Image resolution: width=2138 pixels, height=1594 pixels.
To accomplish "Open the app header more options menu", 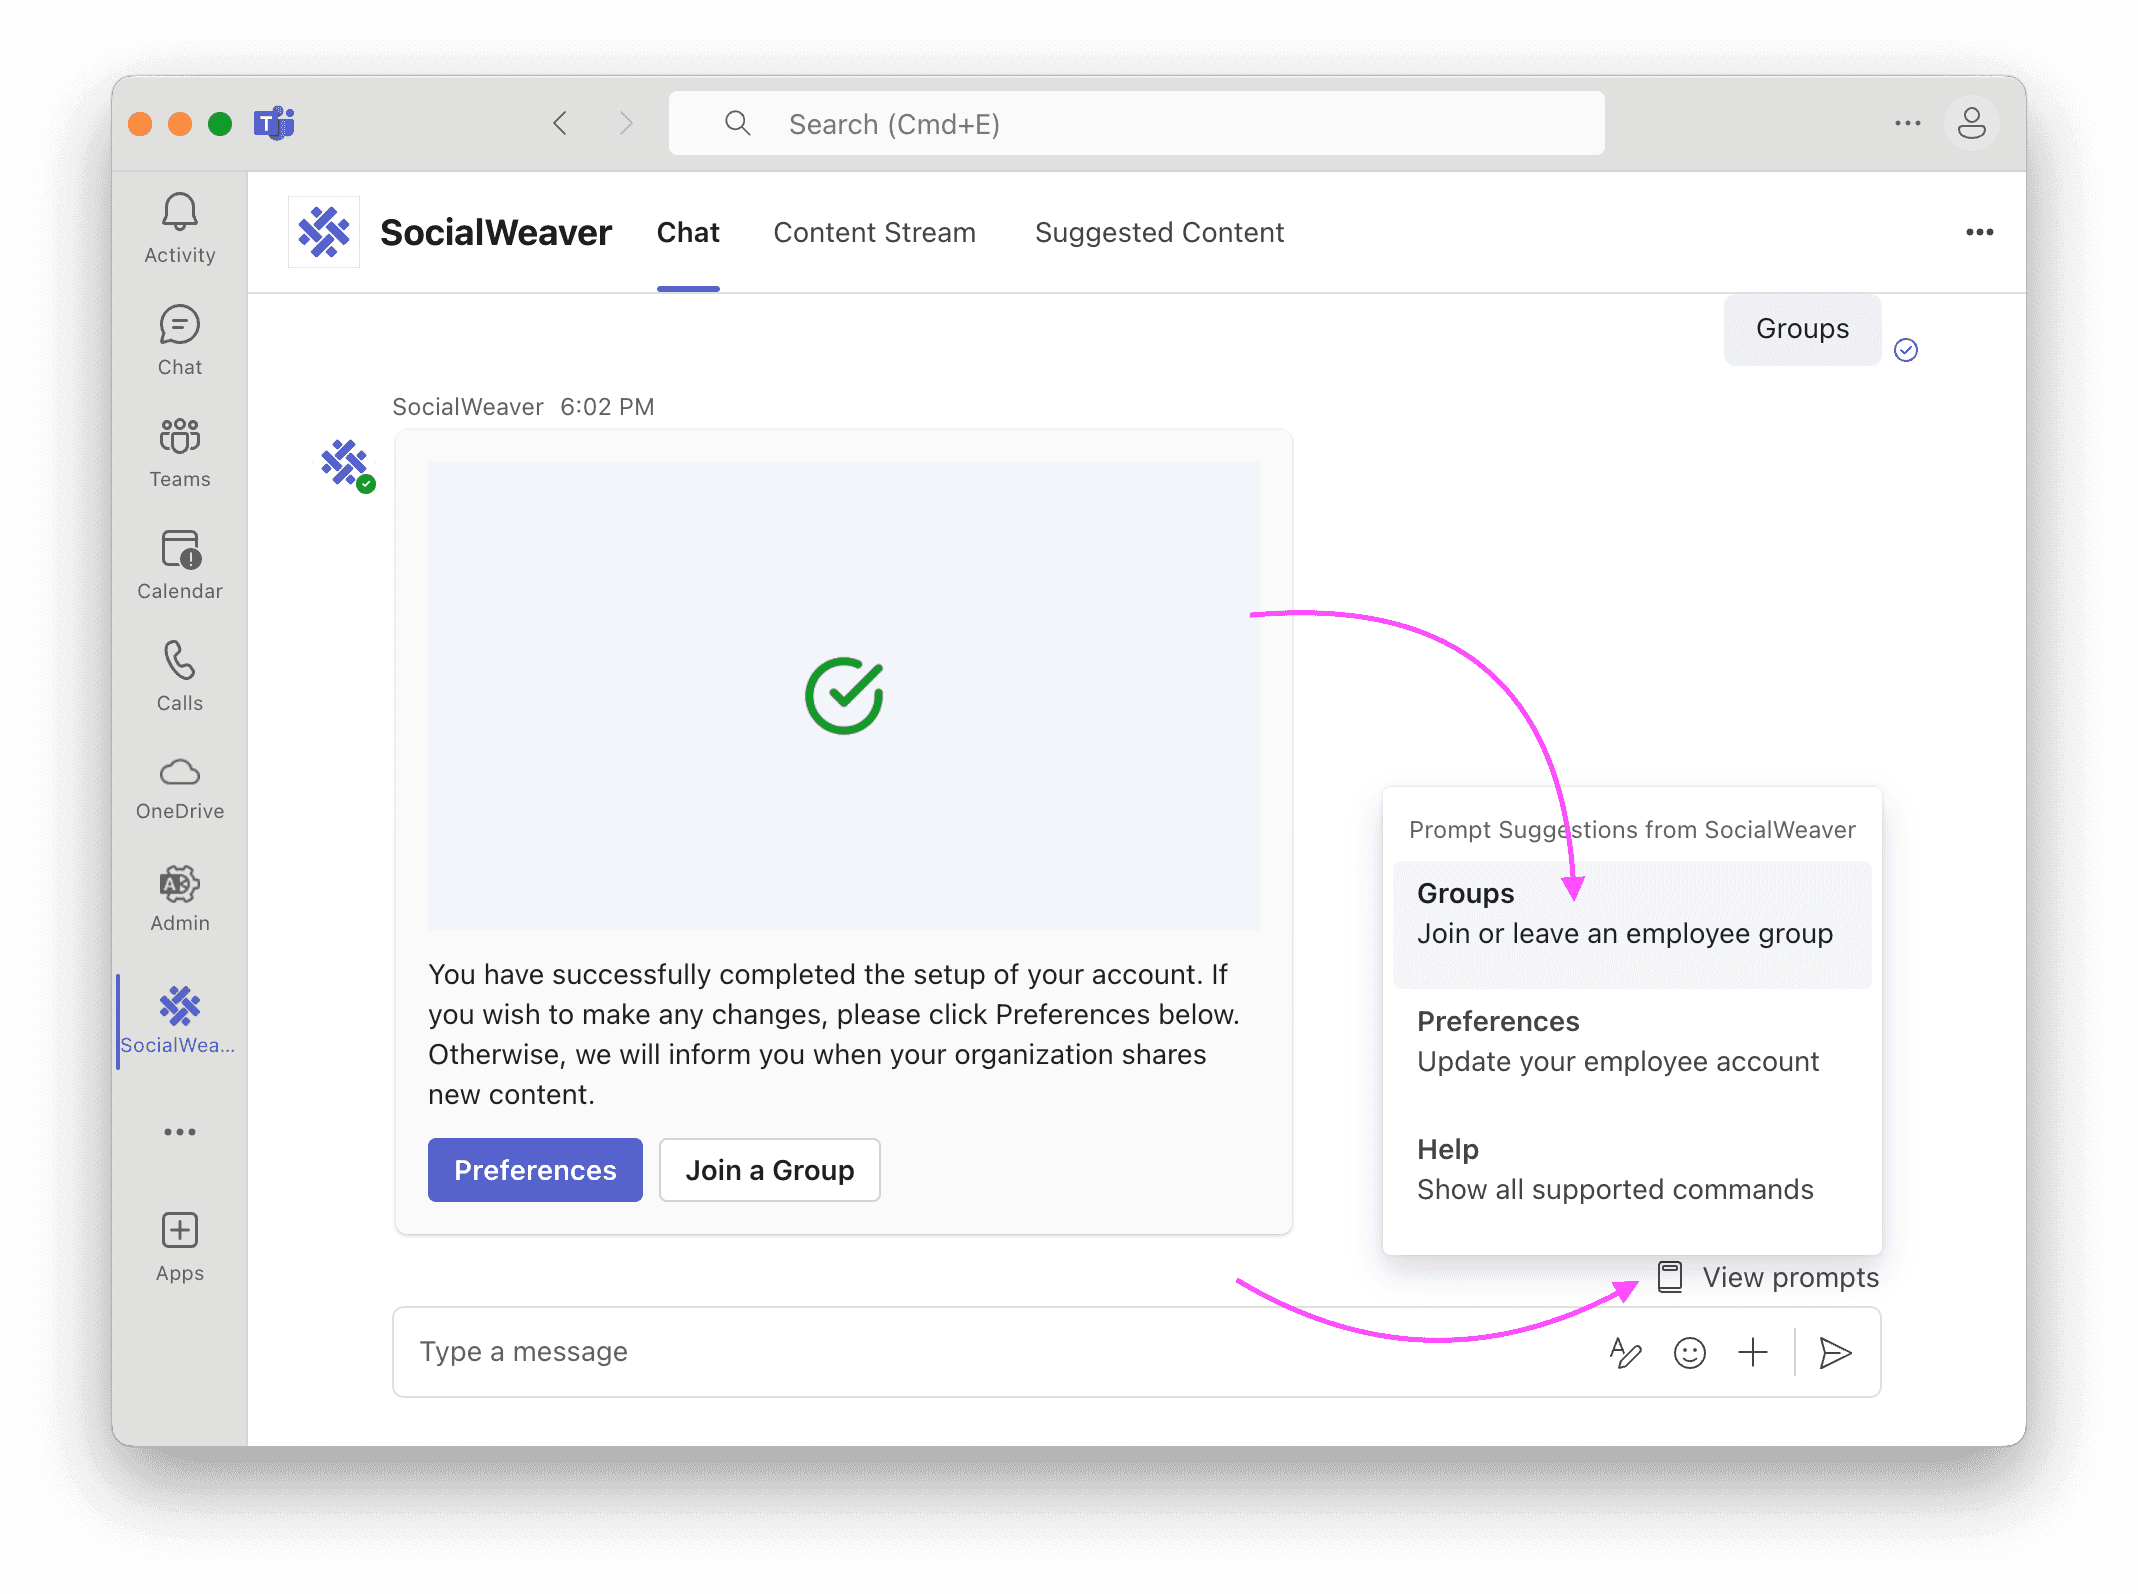I will click(1980, 232).
